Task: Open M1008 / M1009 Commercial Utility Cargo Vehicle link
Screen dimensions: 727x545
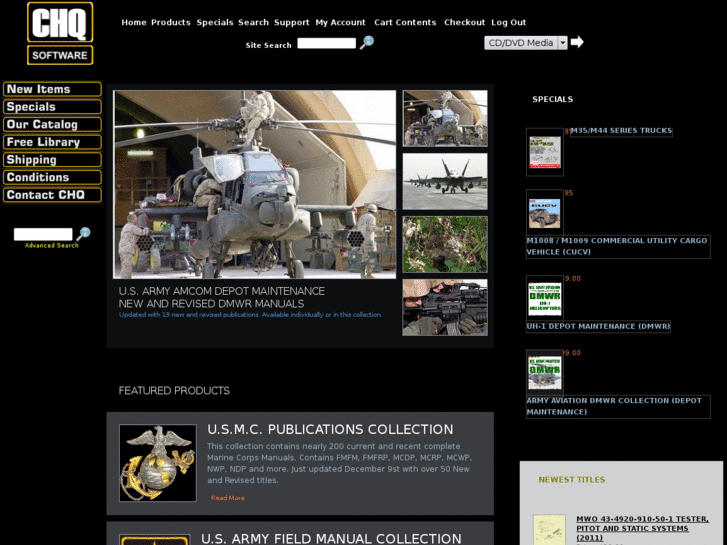Action: coord(617,246)
